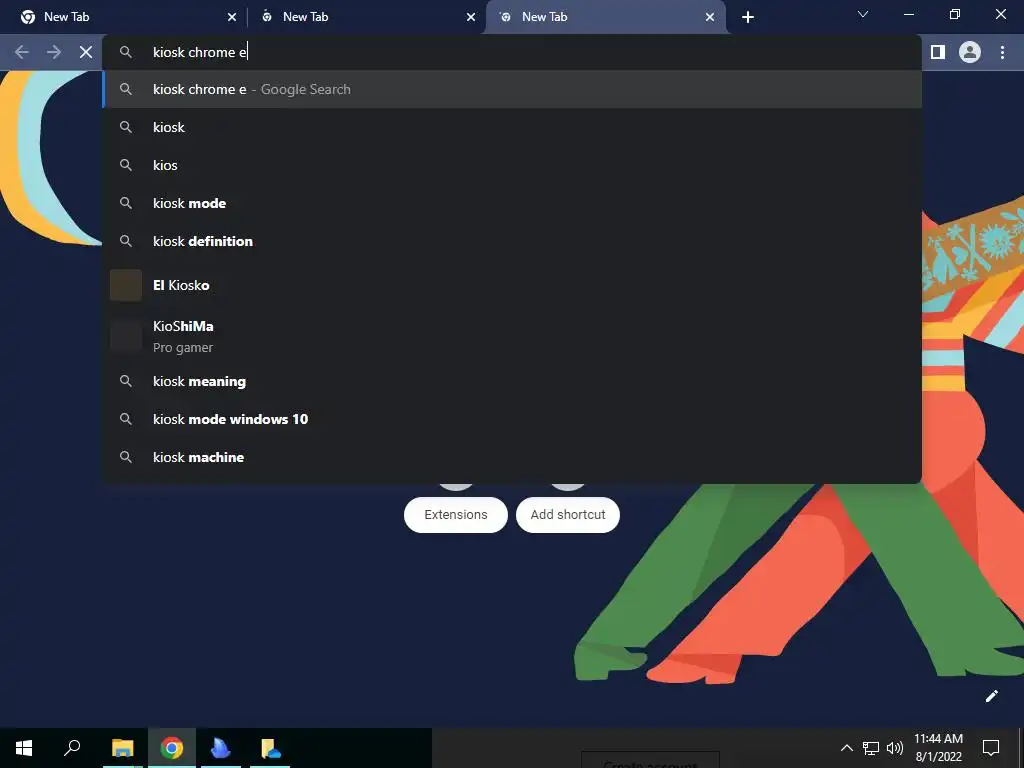
Task: Open the yellow folder cloud app in taskbar
Action: point(270,748)
